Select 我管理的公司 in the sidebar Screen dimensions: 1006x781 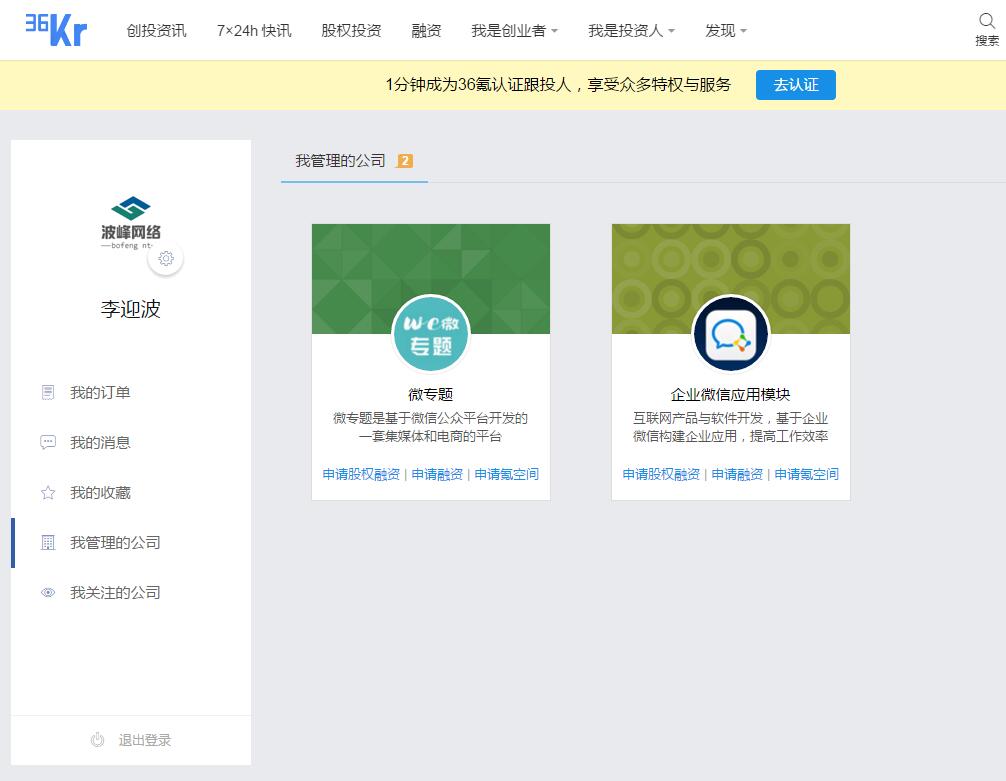click(115, 543)
